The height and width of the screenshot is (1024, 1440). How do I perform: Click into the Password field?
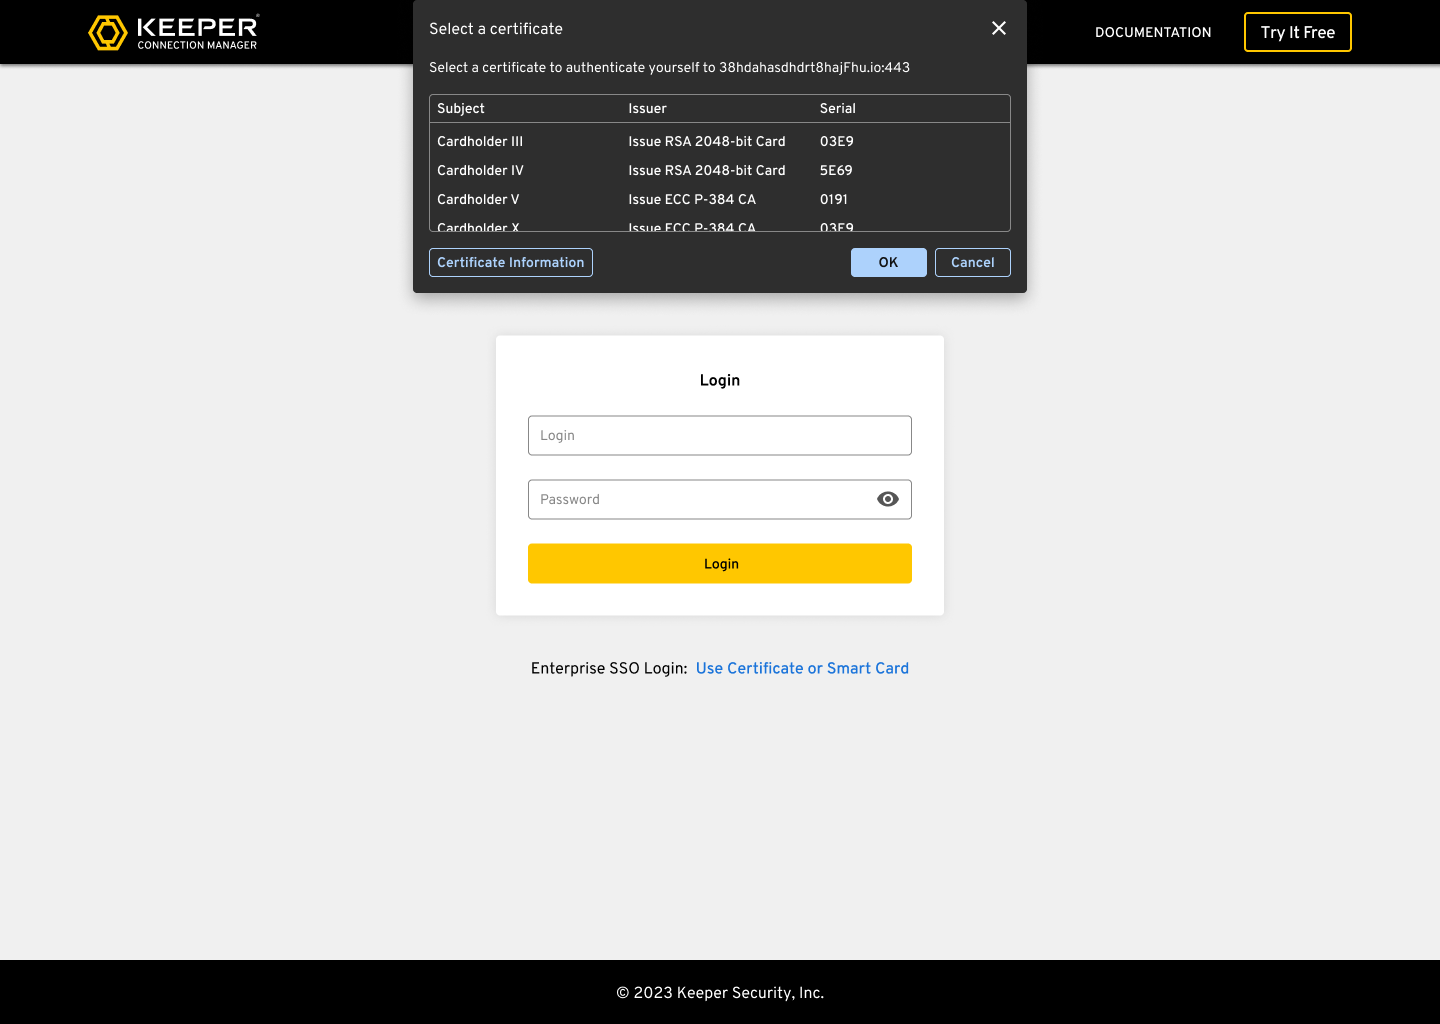pyautogui.click(x=695, y=499)
